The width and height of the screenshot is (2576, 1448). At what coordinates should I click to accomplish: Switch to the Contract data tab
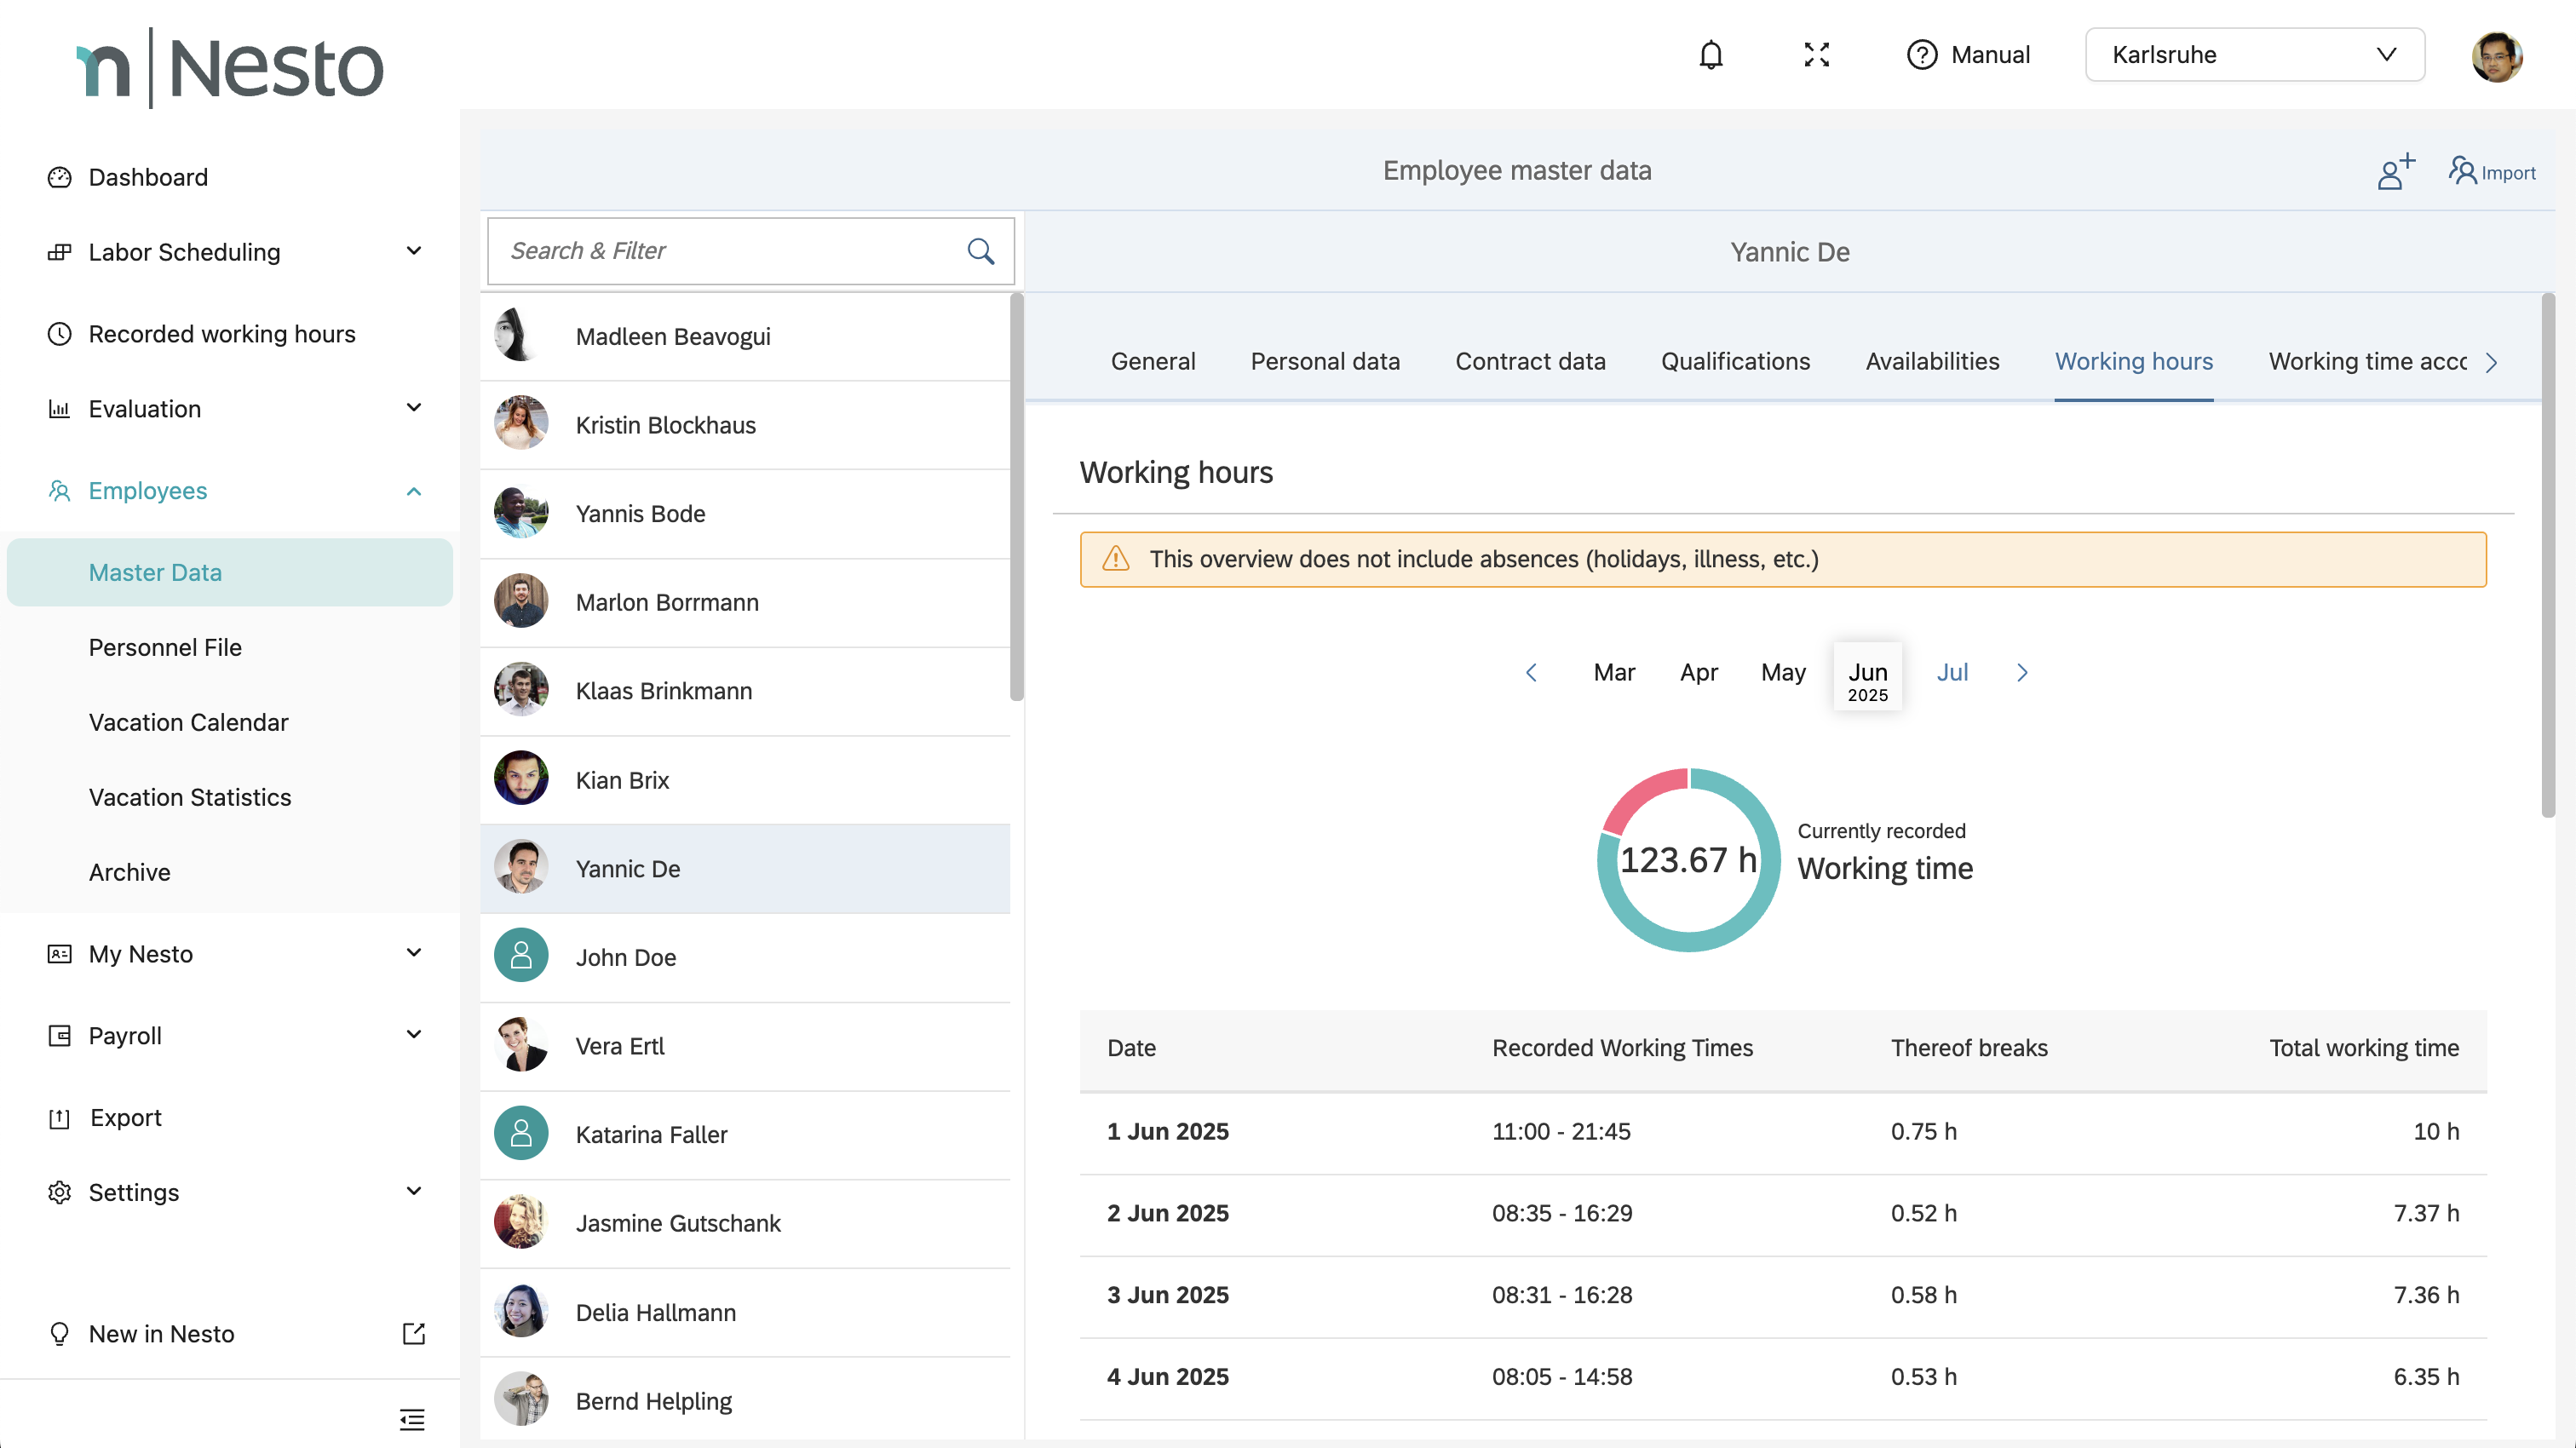point(1530,362)
